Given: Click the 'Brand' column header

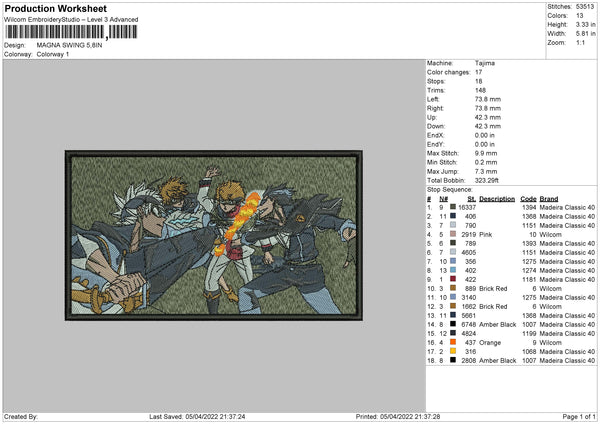Looking at the screenshot, I should [x=549, y=199].
